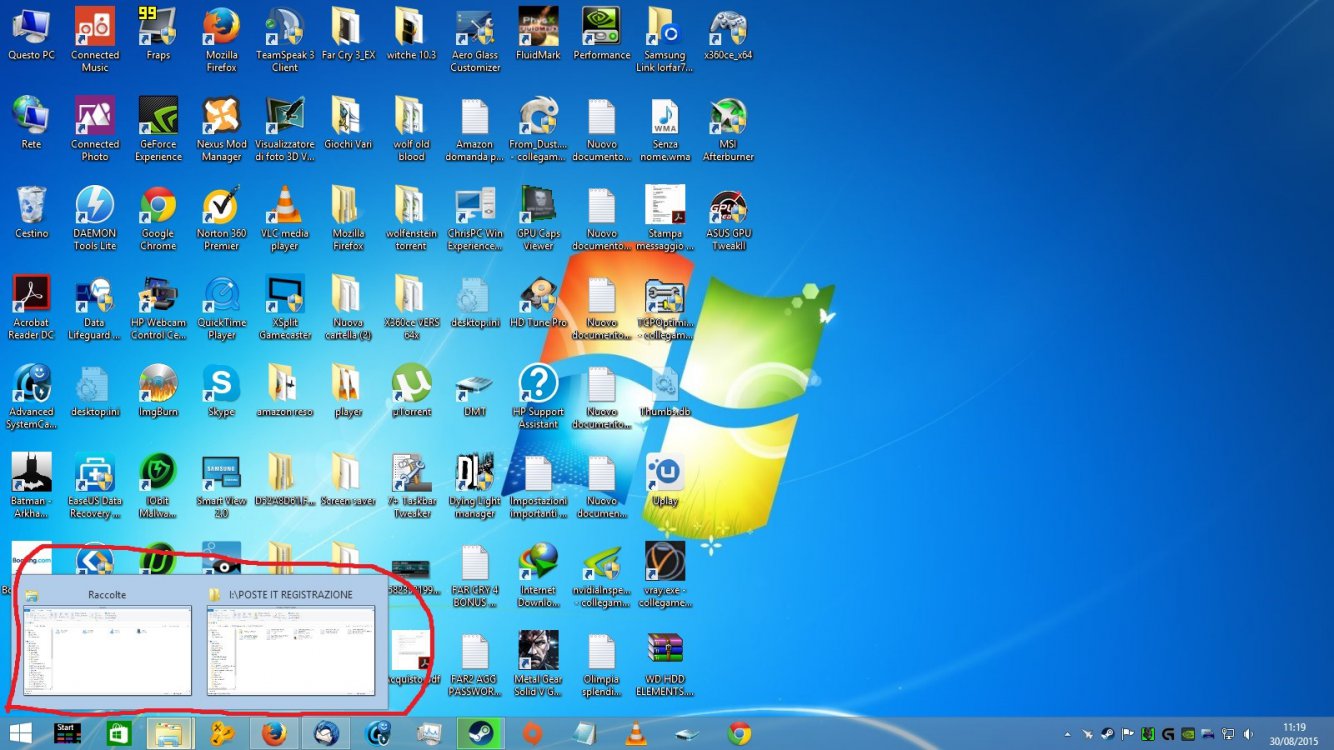Launch Fraps from the desktop
The height and width of the screenshot is (750, 1334).
pos(158,34)
